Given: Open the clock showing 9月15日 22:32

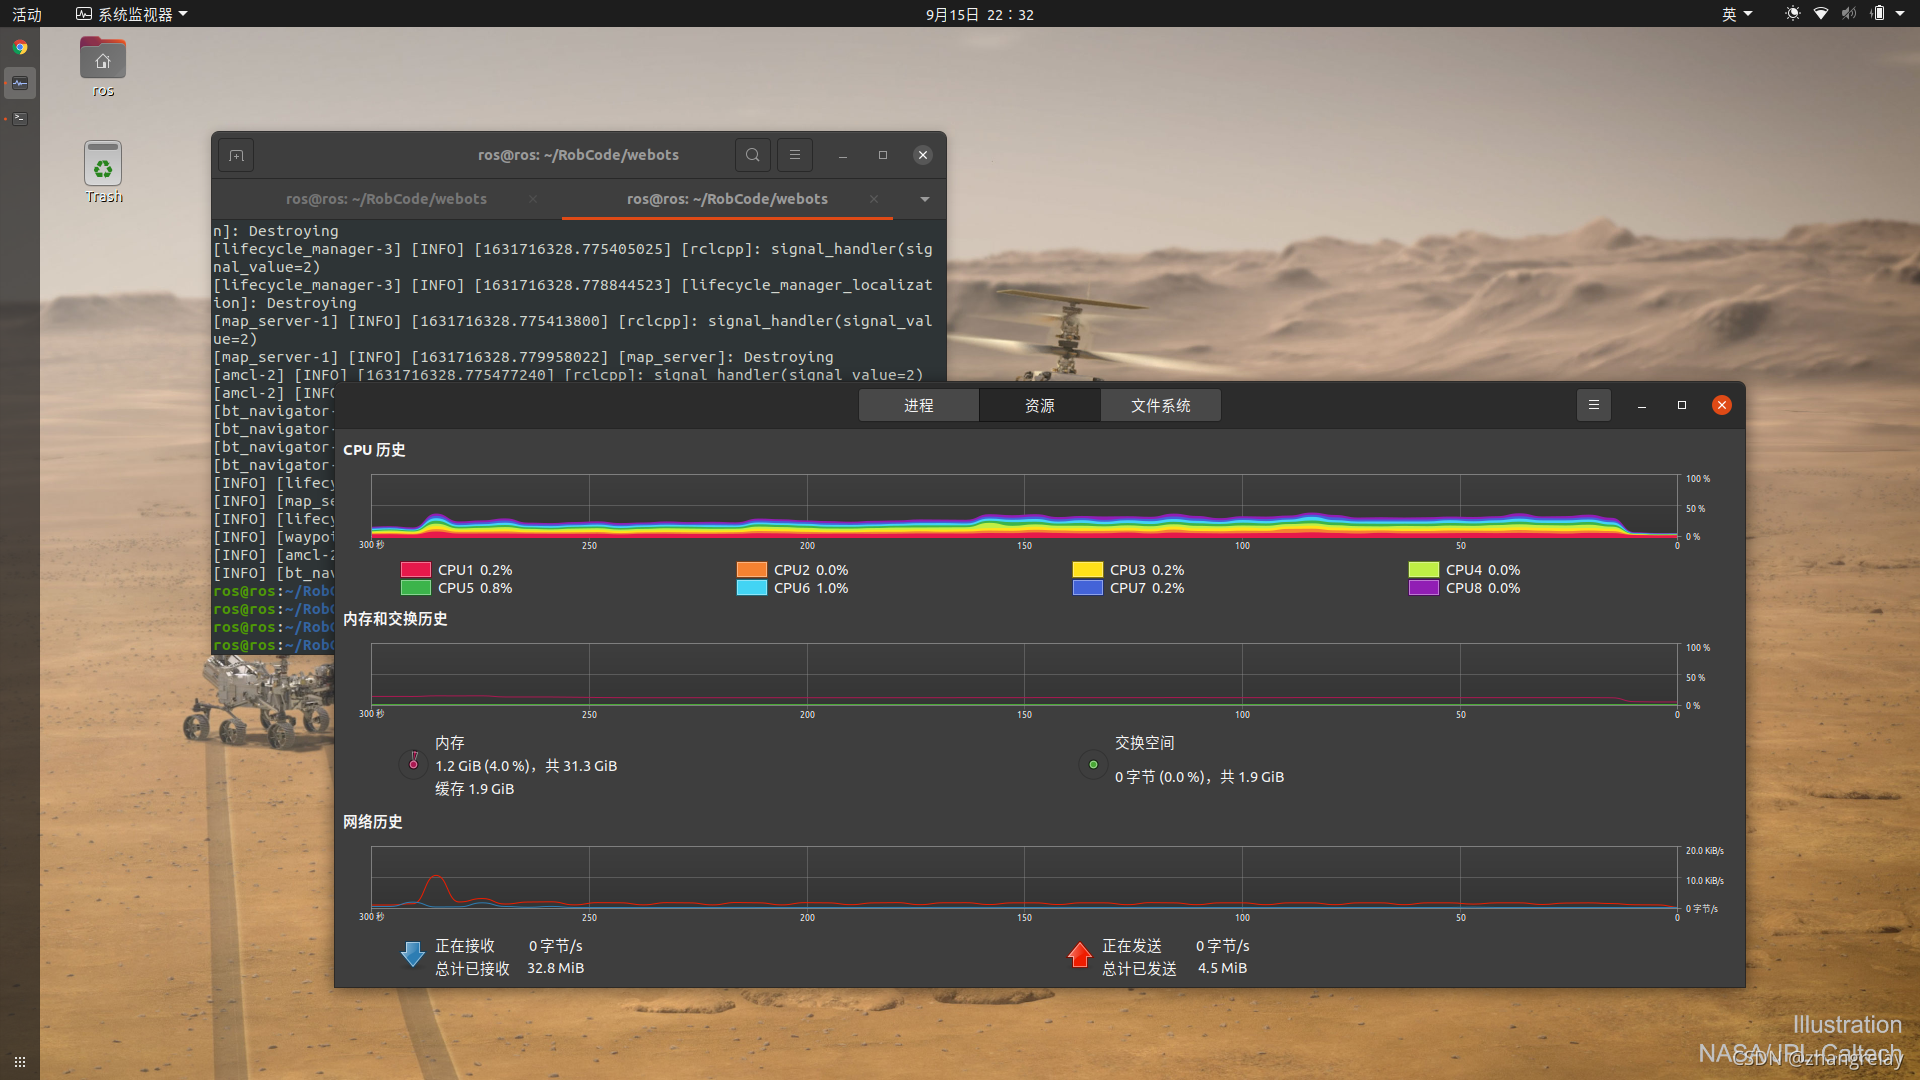Looking at the screenshot, I should pyautogui.click(x=979, y=14).
